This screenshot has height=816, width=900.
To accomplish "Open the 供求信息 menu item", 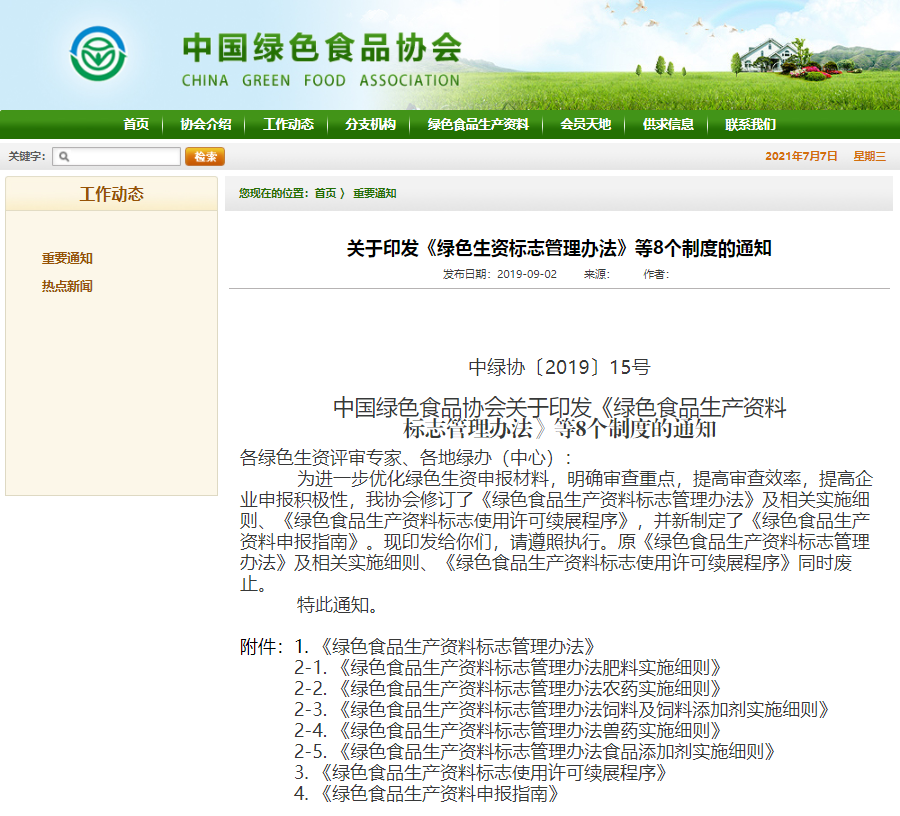I will tap(668, 125).
